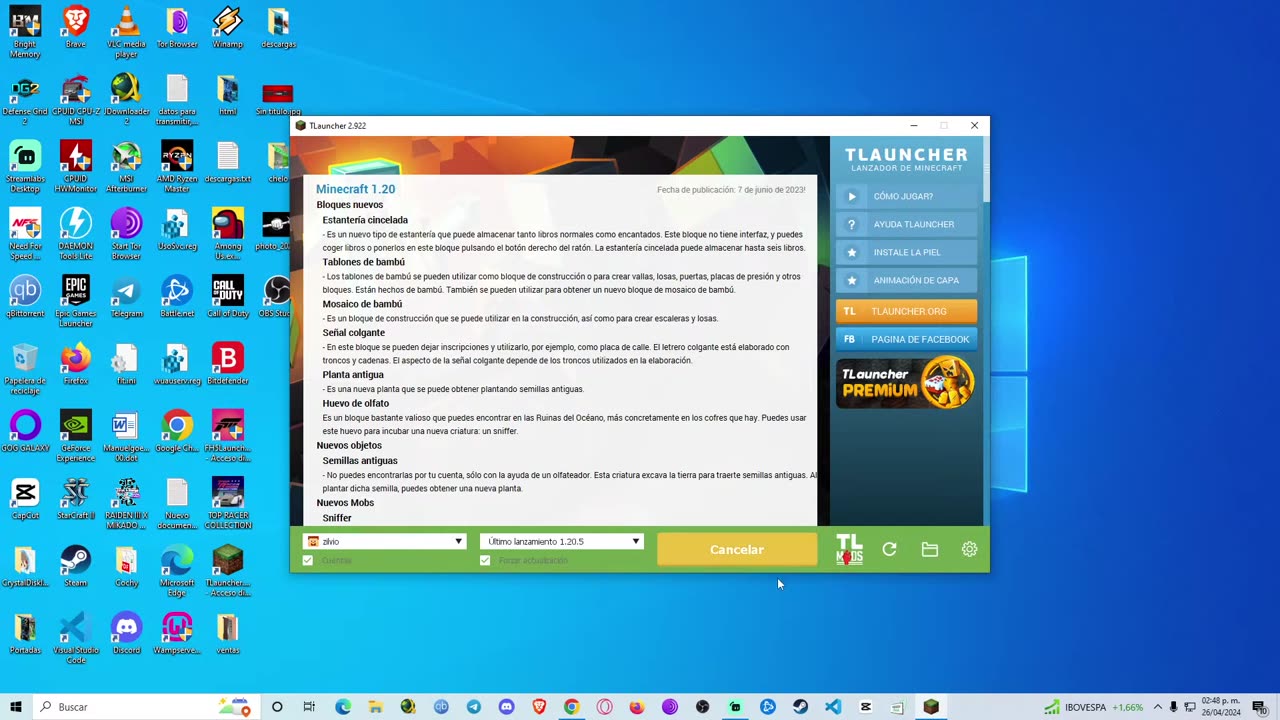Open Bitdefender desktop shortcut
Screen dimensions: 1280x720
tap(228, 364)
